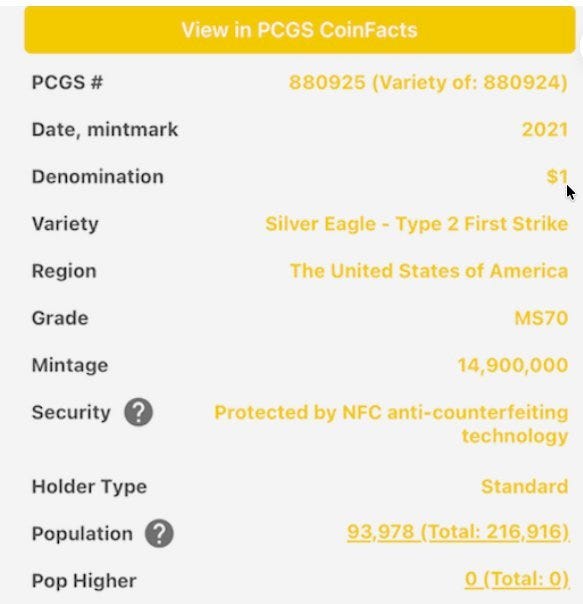Select the MS70 grade value
This screenshot has height=604, width=583.
pos(541,318)
